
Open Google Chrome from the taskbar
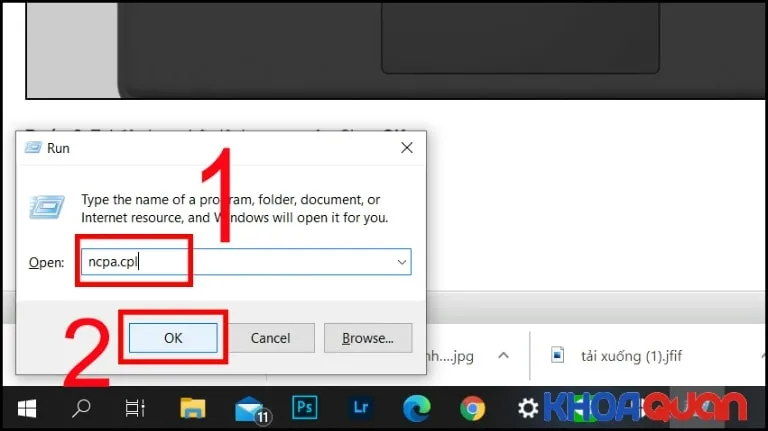point(472,407)
